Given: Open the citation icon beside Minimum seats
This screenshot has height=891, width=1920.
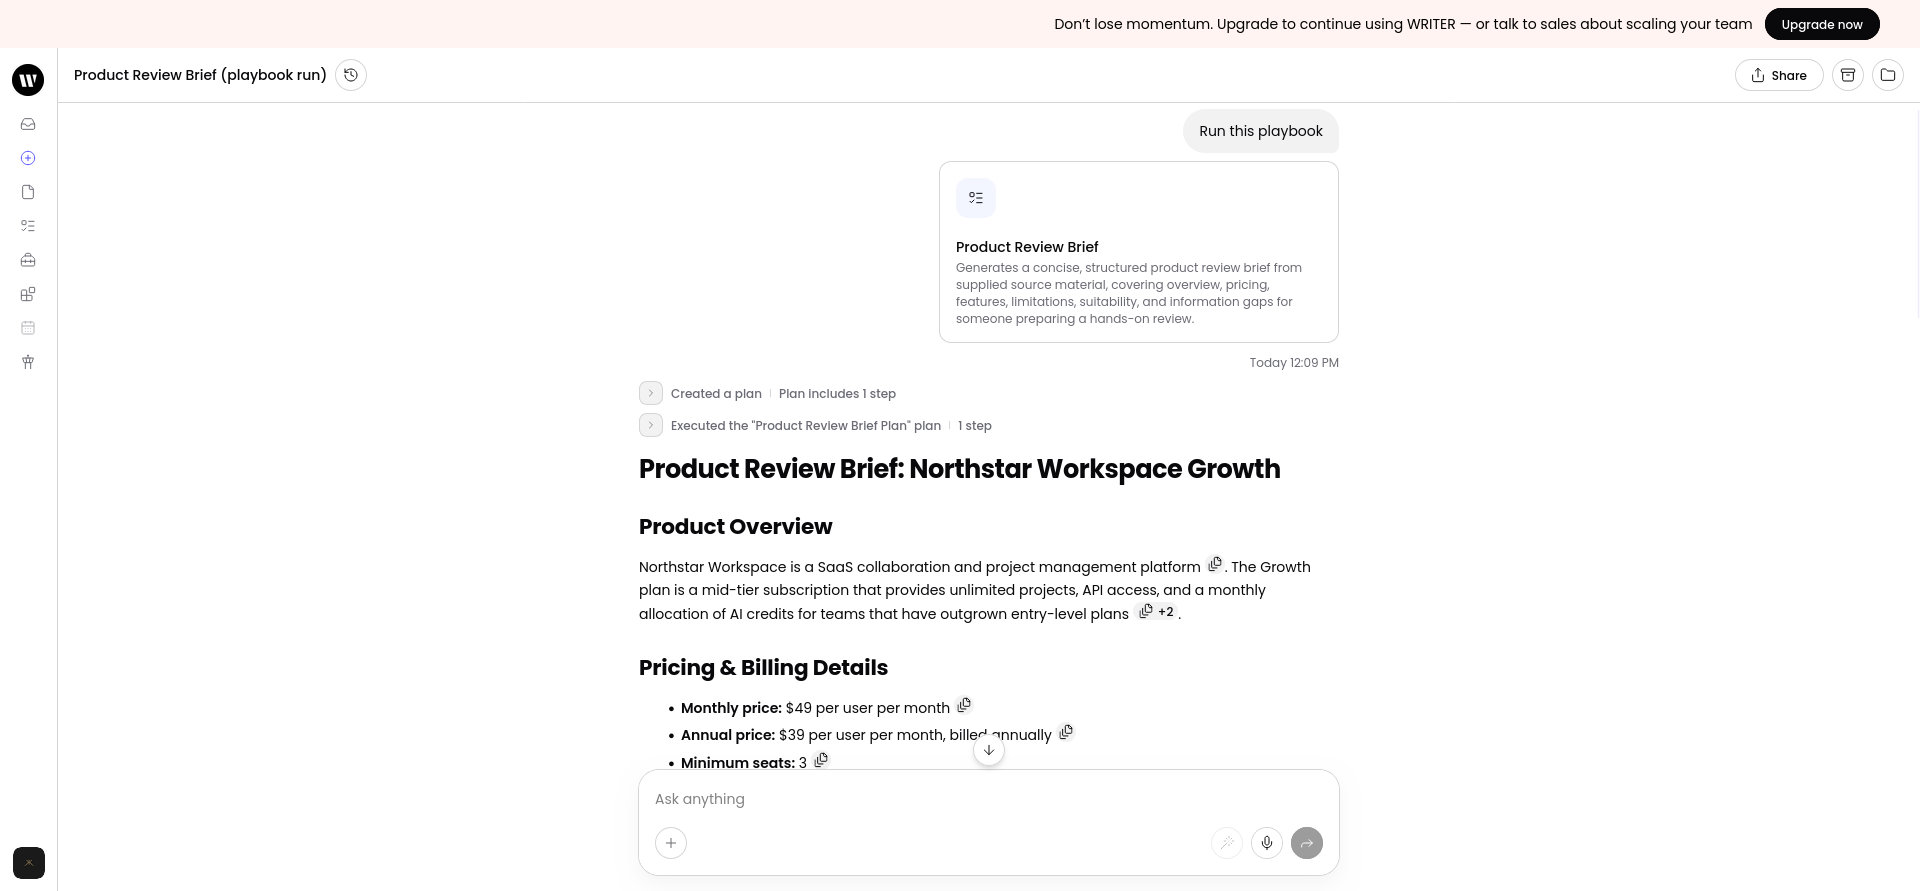Looking at the screenshot, I should tap(821, 760).
